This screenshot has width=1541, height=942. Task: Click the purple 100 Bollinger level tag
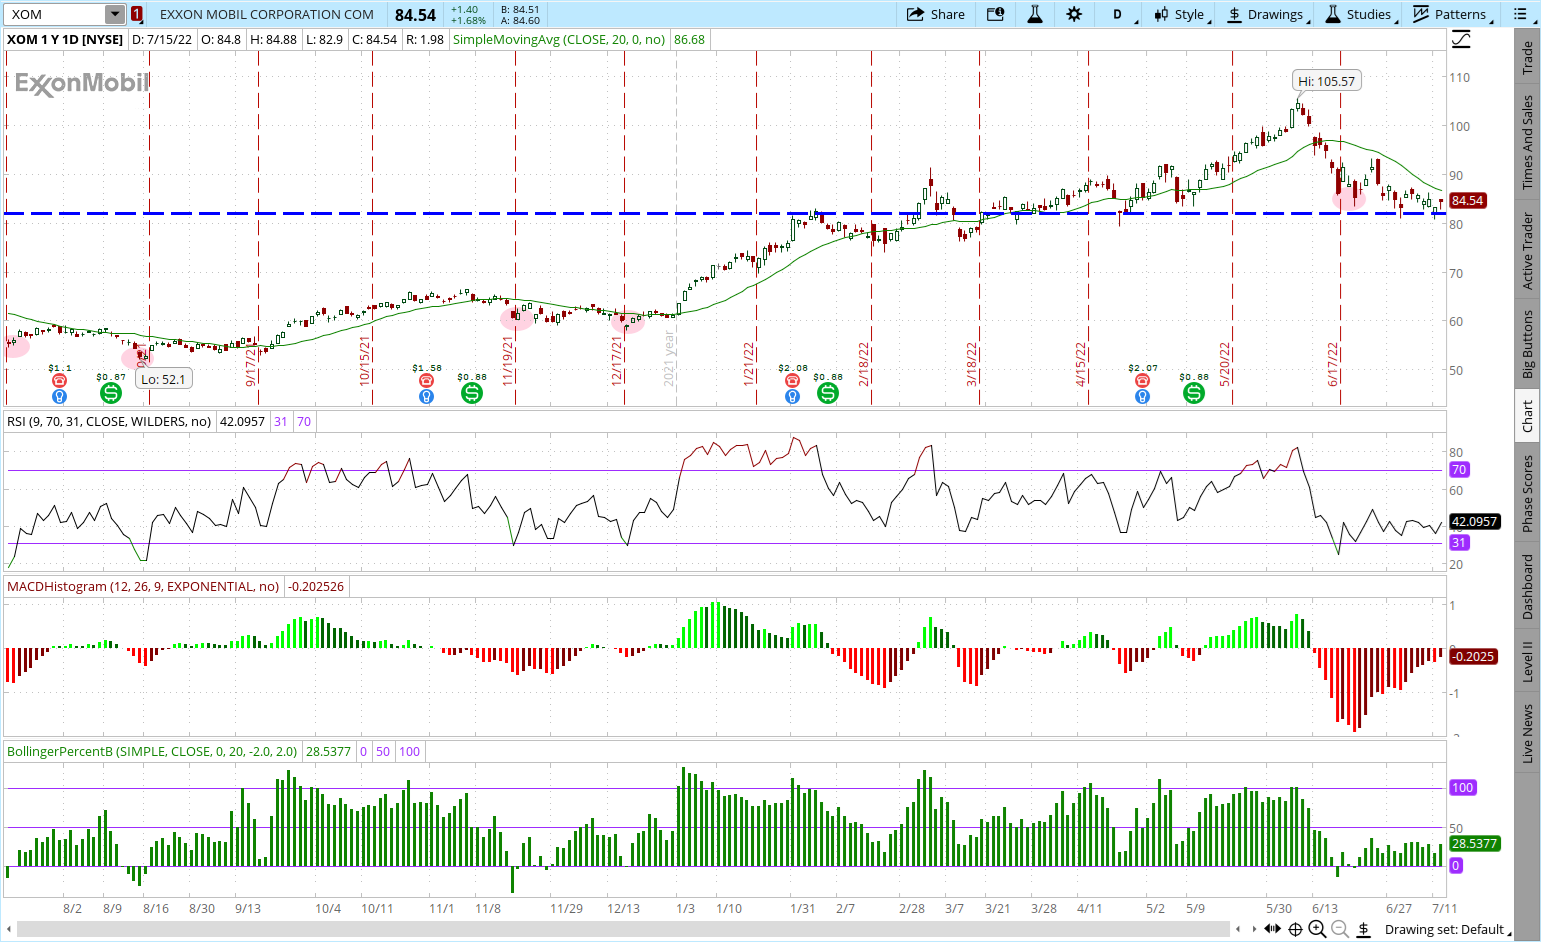(x=1462, y=788)
